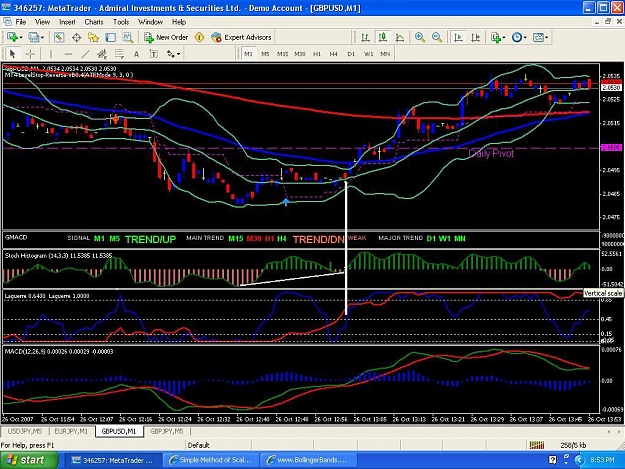This screenshot has height=469, width=625.
Task: Switch chart to line chart mode
Action: pos(399,37)
